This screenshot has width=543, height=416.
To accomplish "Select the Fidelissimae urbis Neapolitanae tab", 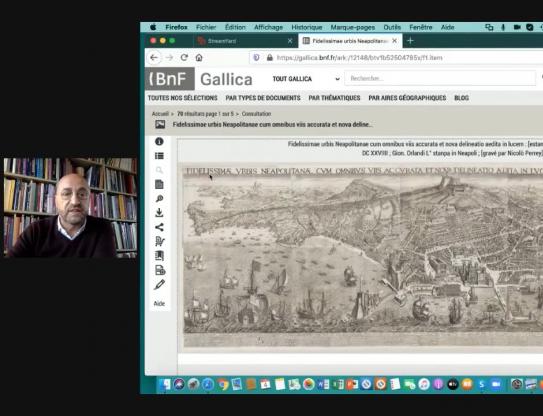I will coord(350,41).
